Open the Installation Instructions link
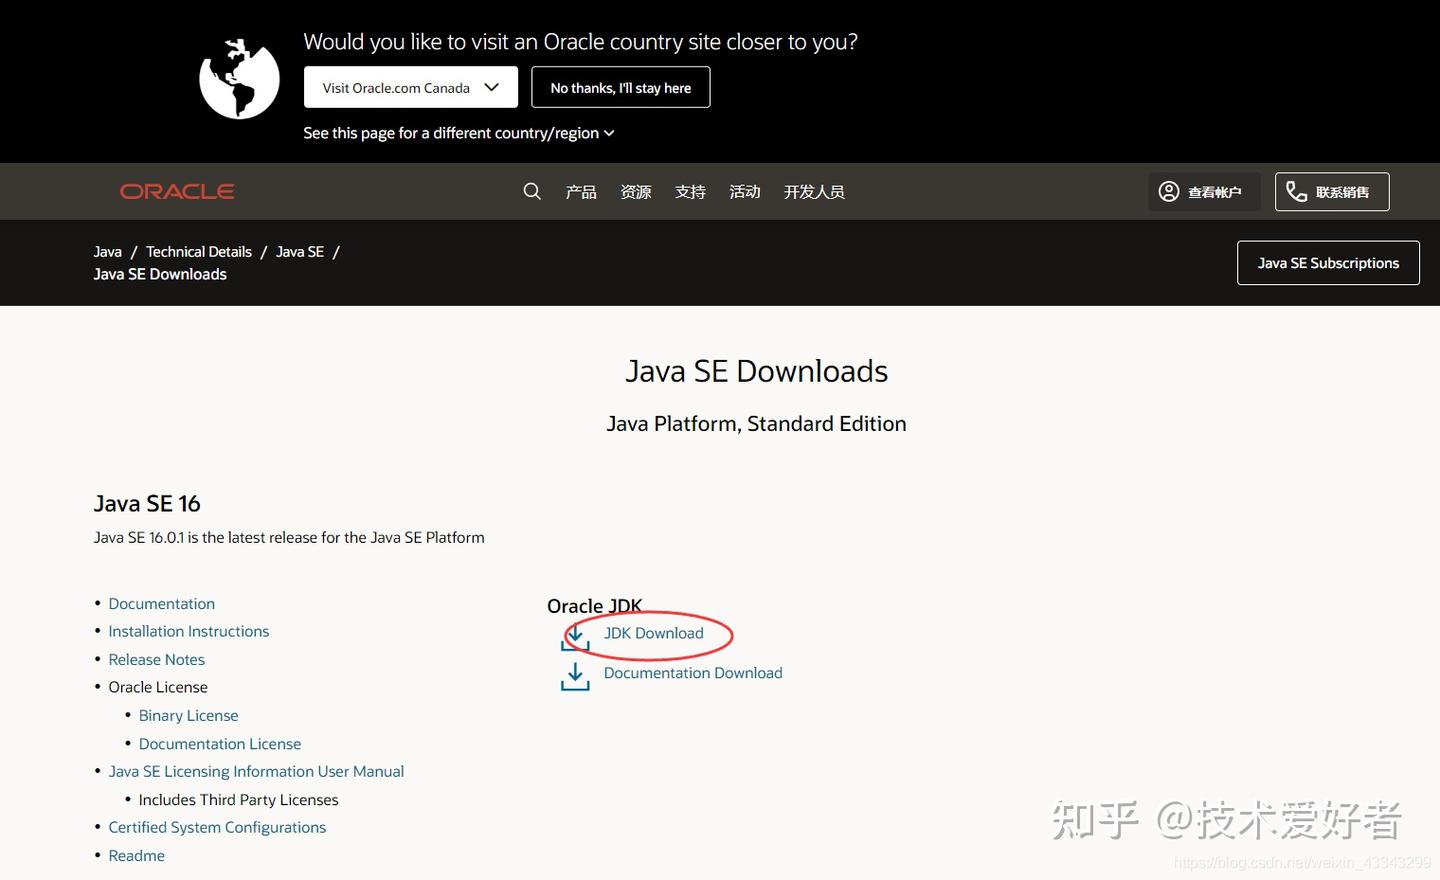This screenshot has width=1440, height=880. pos(188,631)
